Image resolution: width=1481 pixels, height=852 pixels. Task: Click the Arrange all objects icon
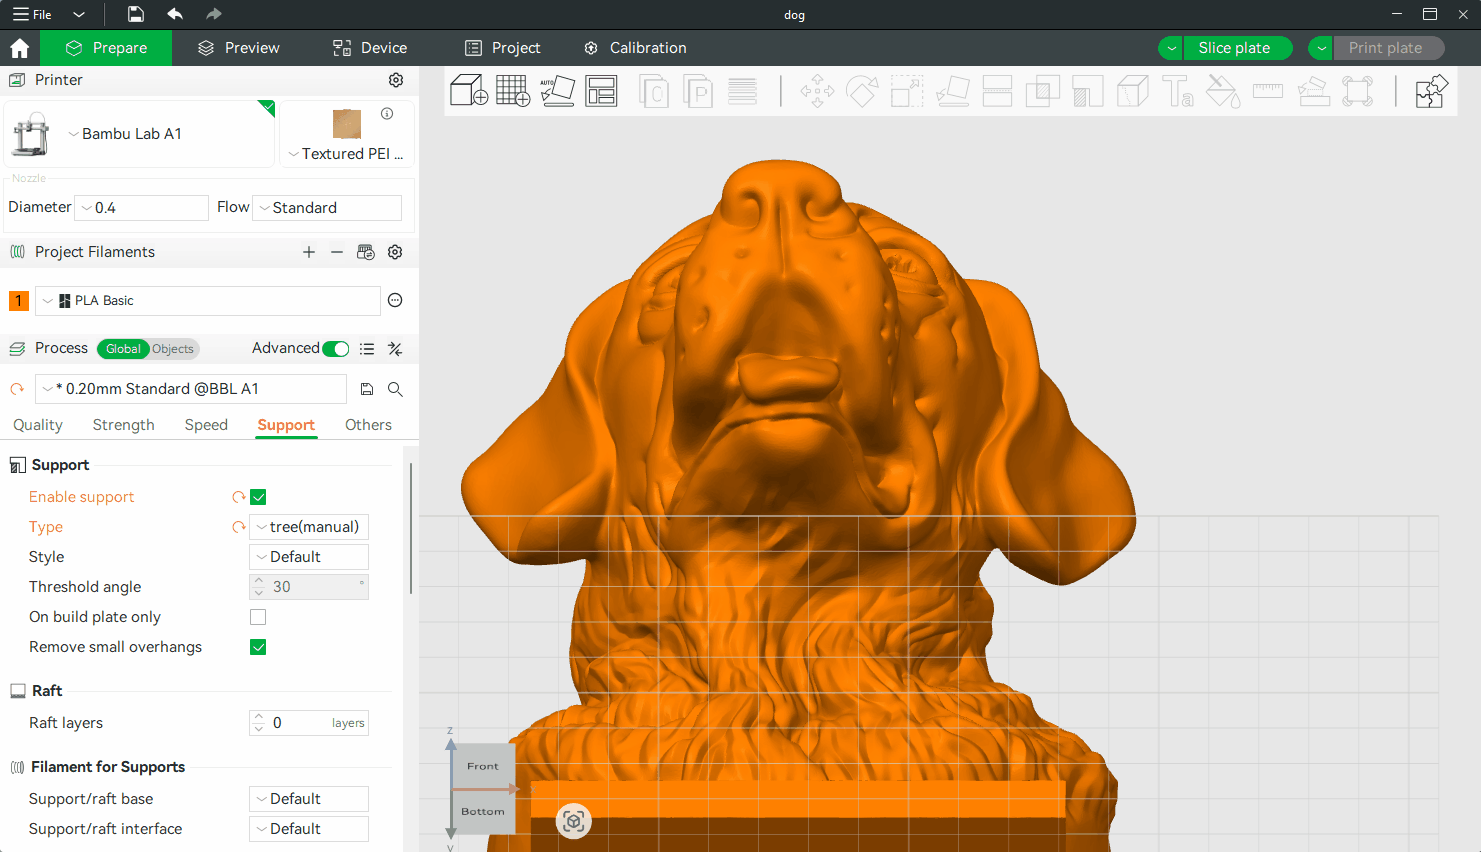[x=601, y=91]
